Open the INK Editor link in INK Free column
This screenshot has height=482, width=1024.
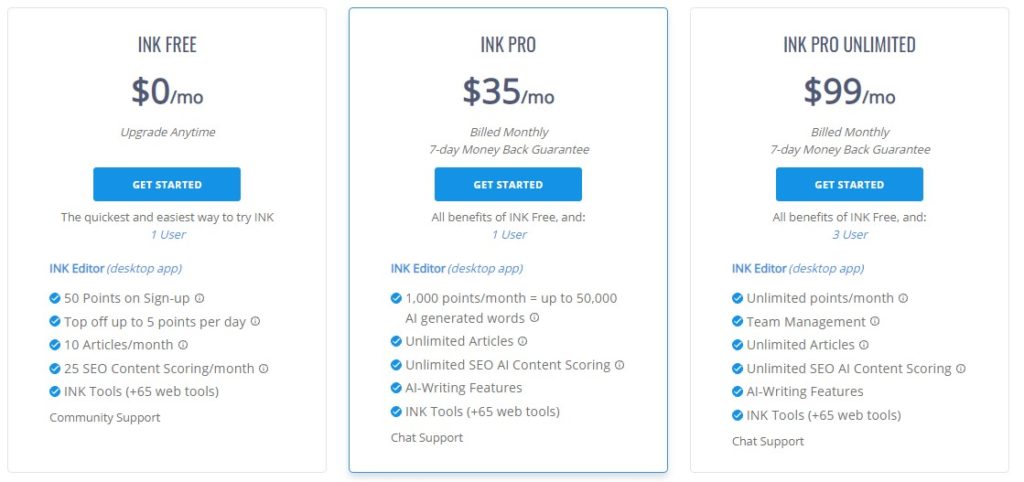(x=76, y=268)
